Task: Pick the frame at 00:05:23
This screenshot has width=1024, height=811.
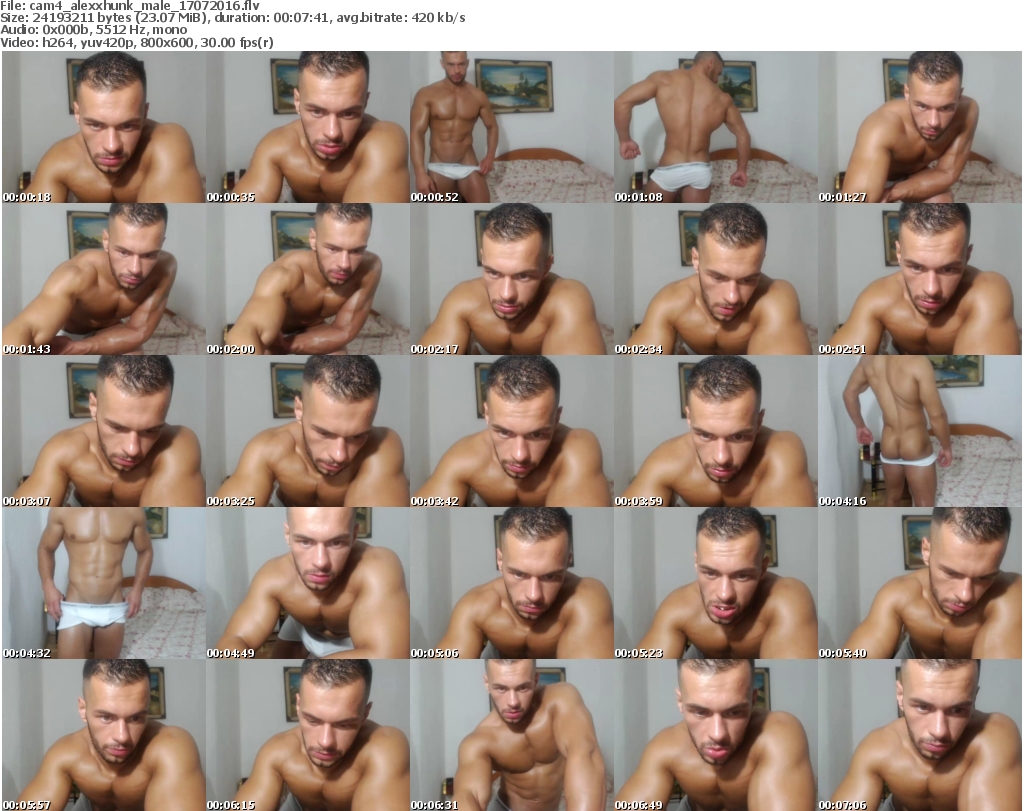Action: [x=716, y=583]
